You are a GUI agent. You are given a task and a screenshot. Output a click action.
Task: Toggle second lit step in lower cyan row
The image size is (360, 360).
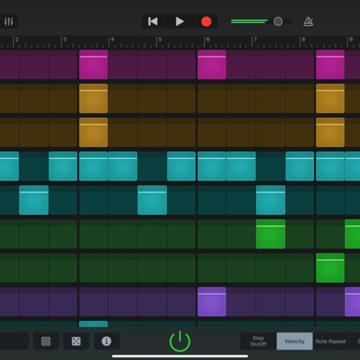pyautogui.click(x=152, y=200)
